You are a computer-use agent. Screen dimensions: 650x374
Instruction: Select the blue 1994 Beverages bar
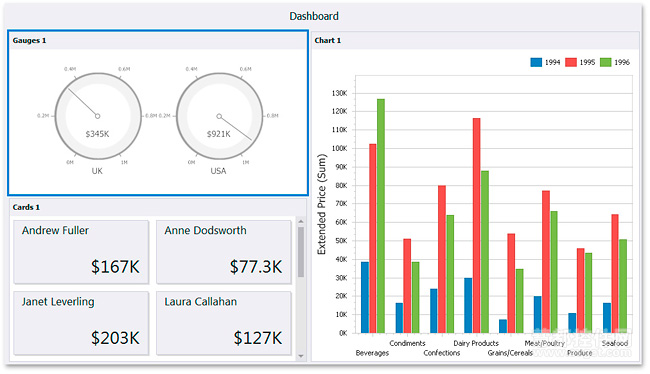pos(365,297)
